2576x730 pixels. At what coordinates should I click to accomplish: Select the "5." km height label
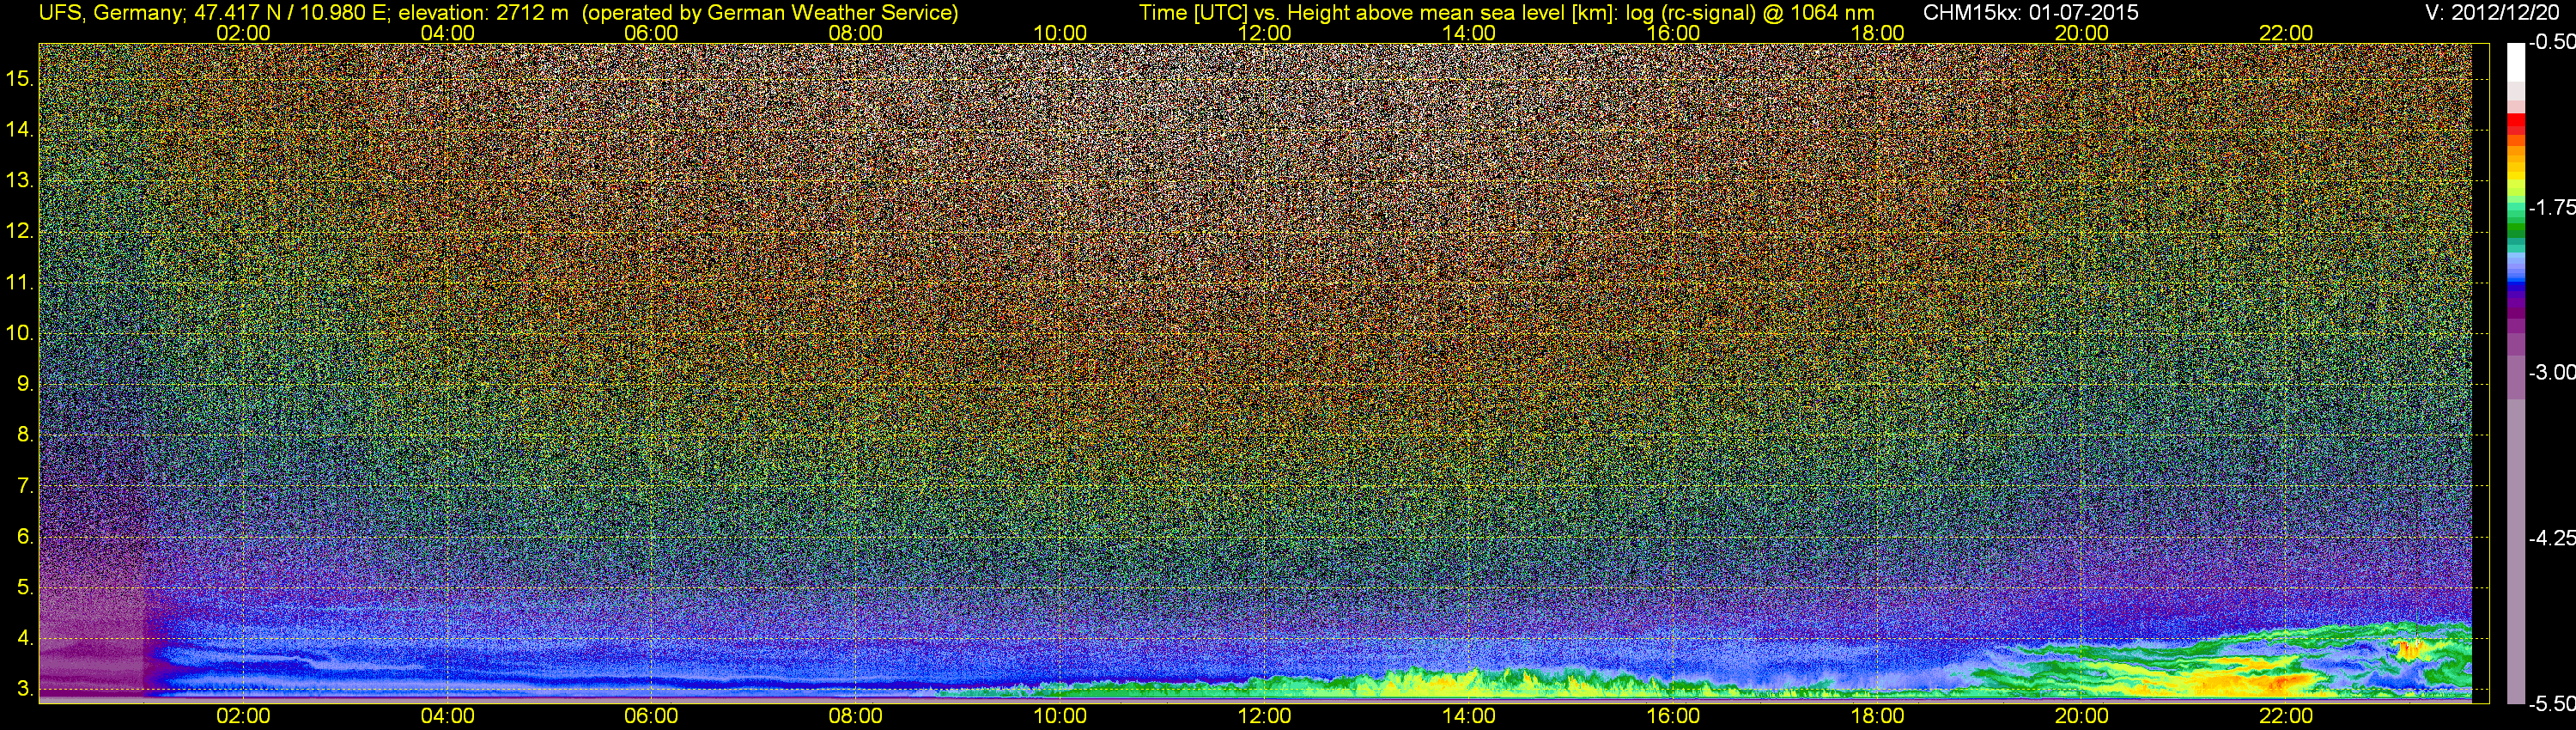click(x=25, y=588)
